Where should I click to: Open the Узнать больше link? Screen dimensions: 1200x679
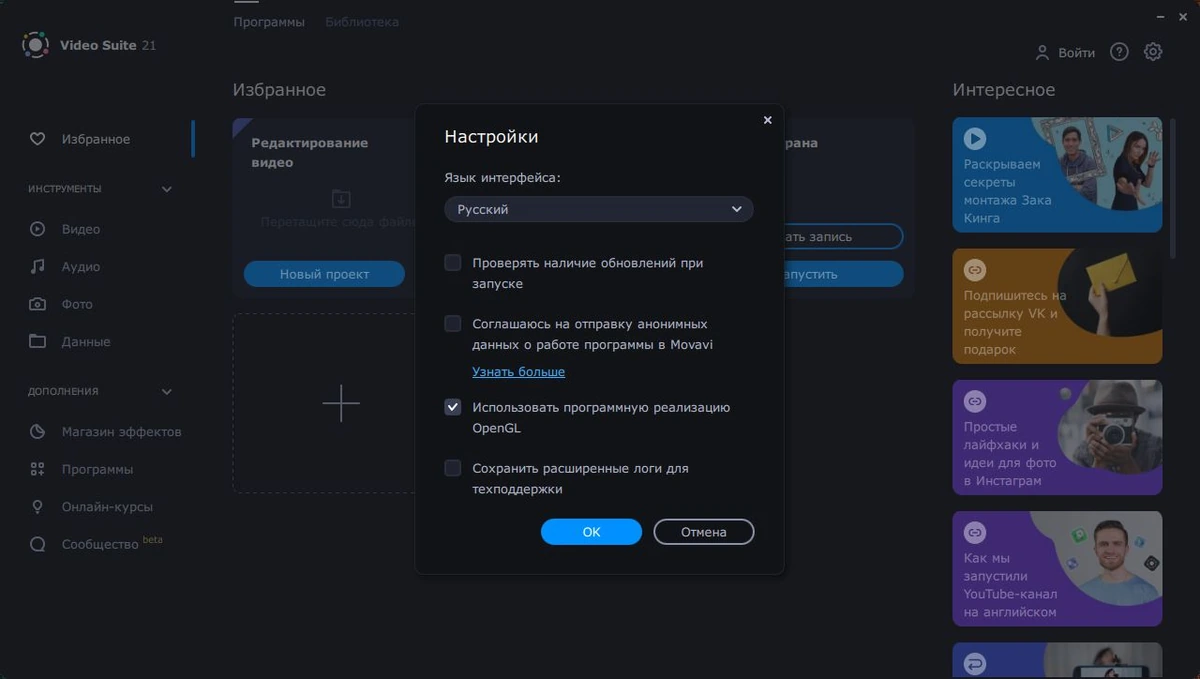[518, 372]
